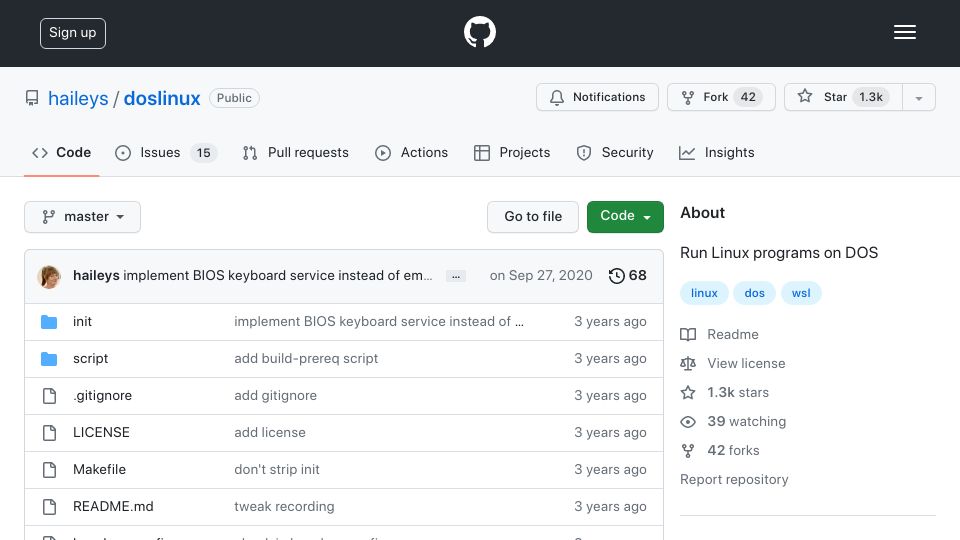960x540 pixels.
Task: Click the .gitignore file icon
Action: click(50, 396)
